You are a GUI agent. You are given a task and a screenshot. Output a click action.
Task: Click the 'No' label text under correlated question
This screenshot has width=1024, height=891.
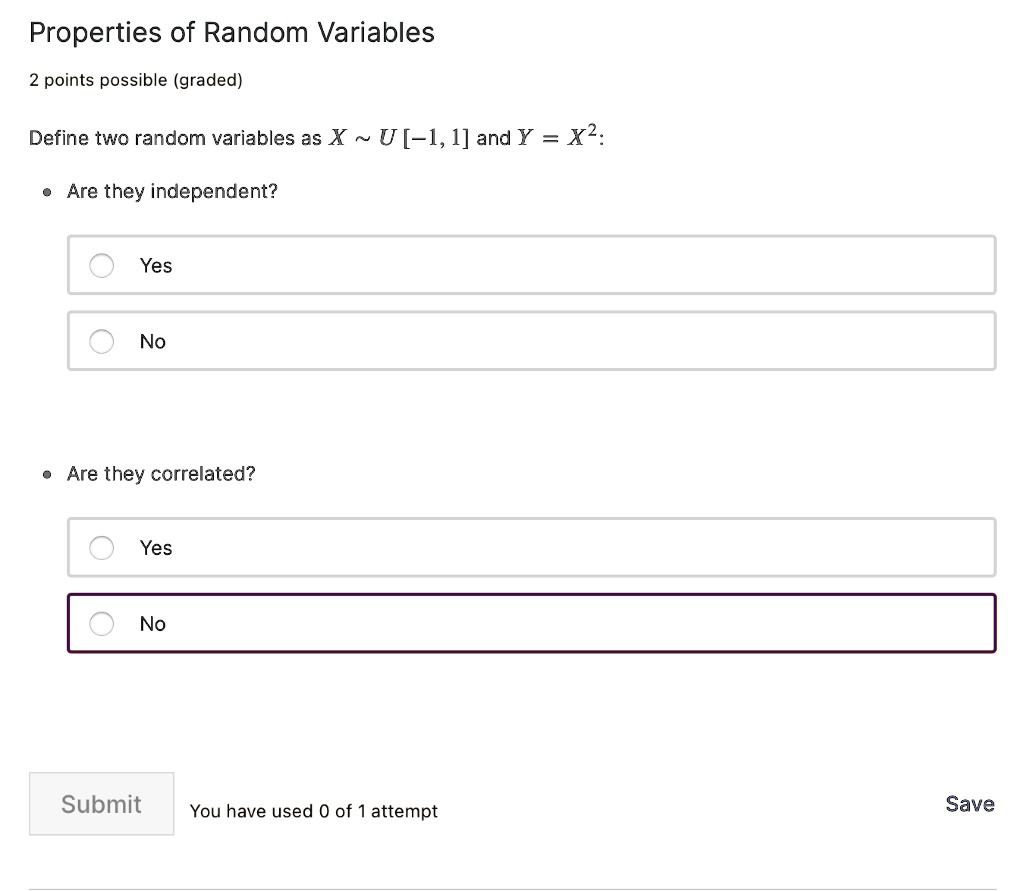[153, 624]
